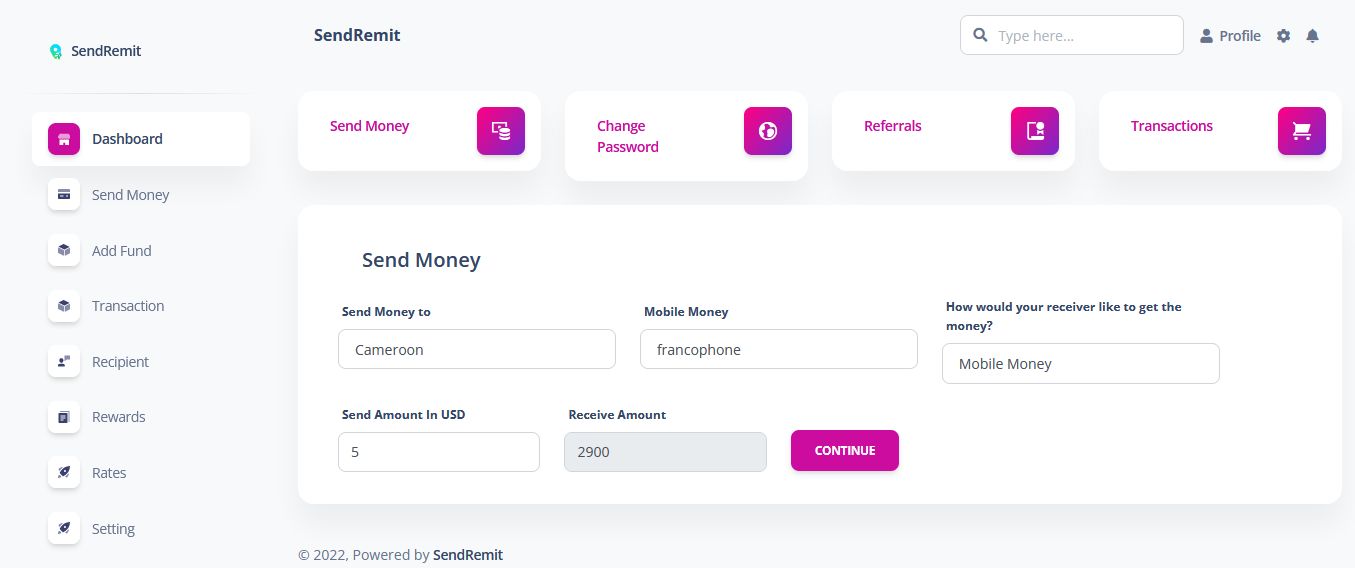This screenshot has width=1355, height=568.
Task: Click the Type here search box
Action: [1072, 35]
